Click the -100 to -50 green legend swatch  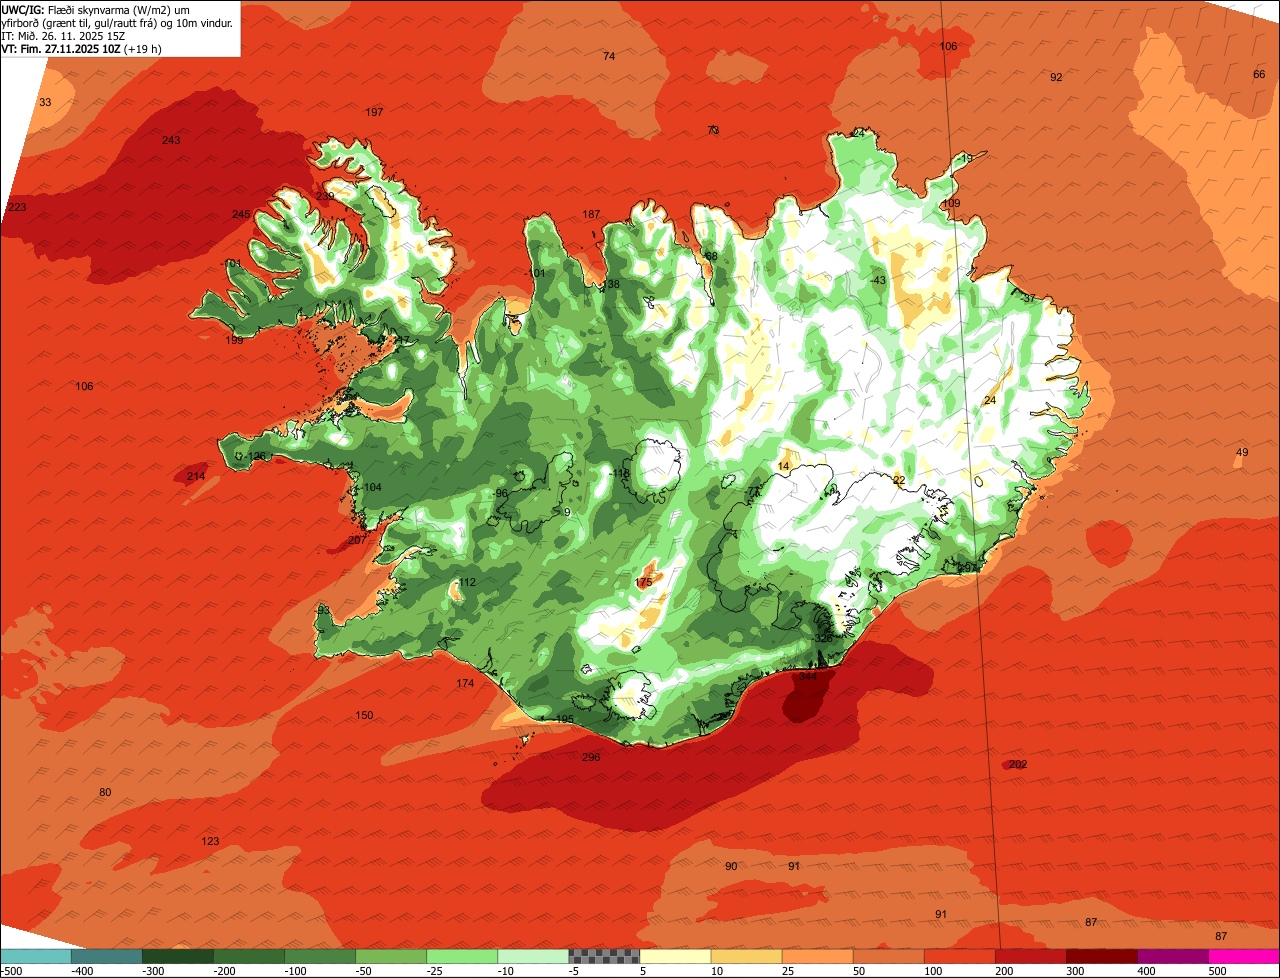319,956
